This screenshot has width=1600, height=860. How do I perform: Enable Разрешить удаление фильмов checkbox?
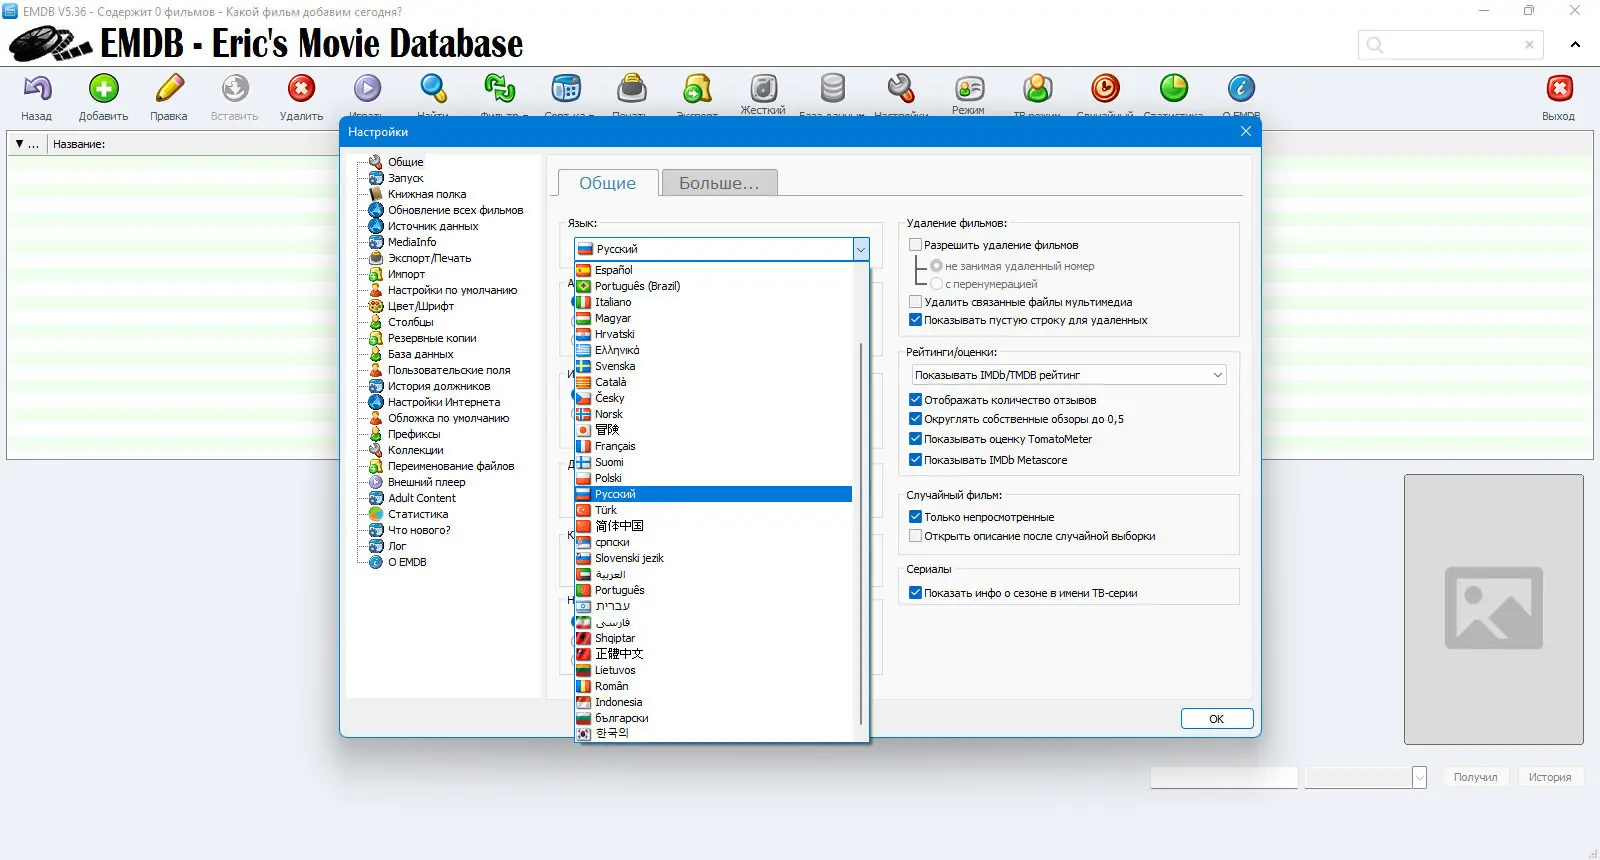click(915, 245)
